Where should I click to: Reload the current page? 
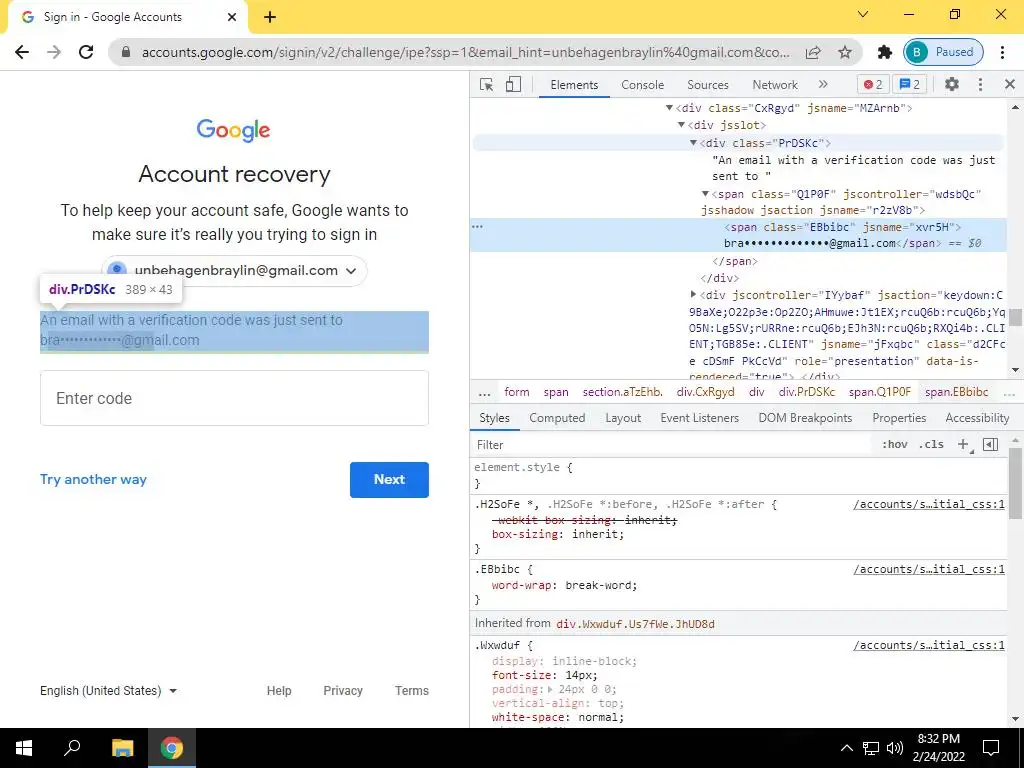(x=86, y=52)
